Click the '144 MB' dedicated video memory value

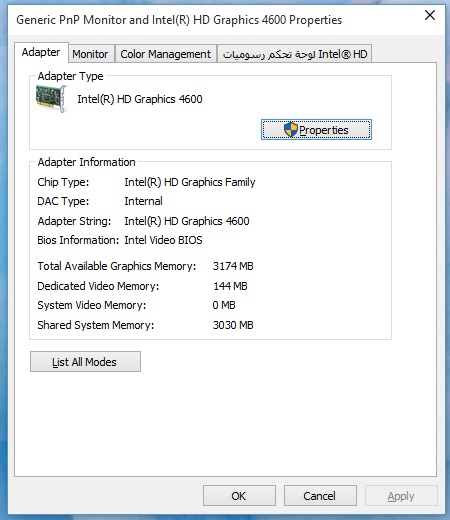coord(230,286)
